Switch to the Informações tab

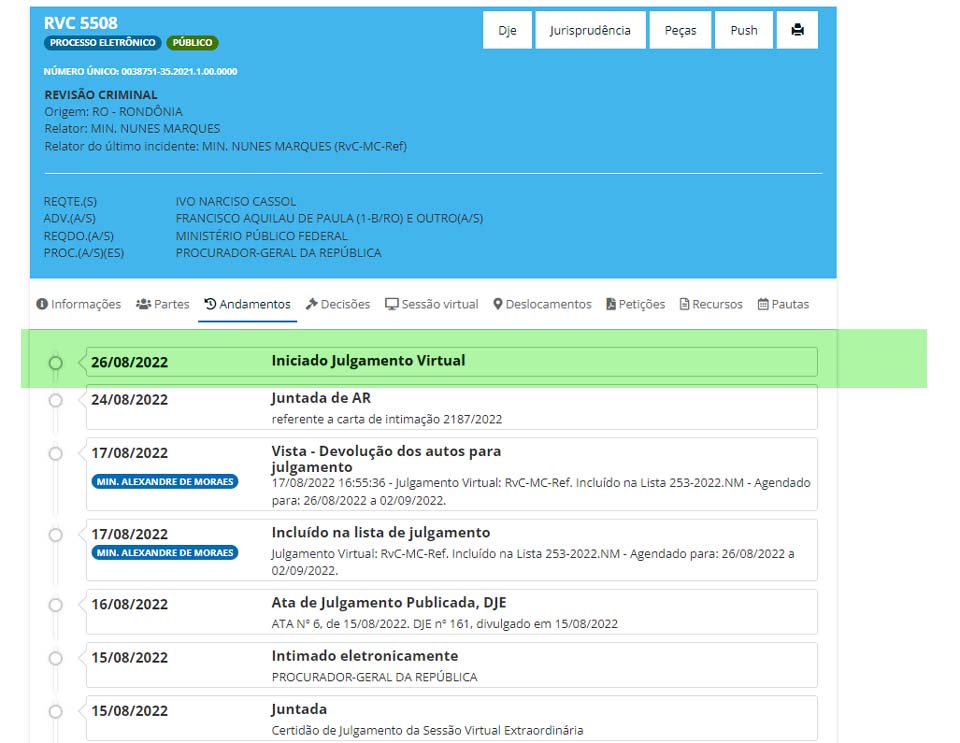click(x=79, y=304)
